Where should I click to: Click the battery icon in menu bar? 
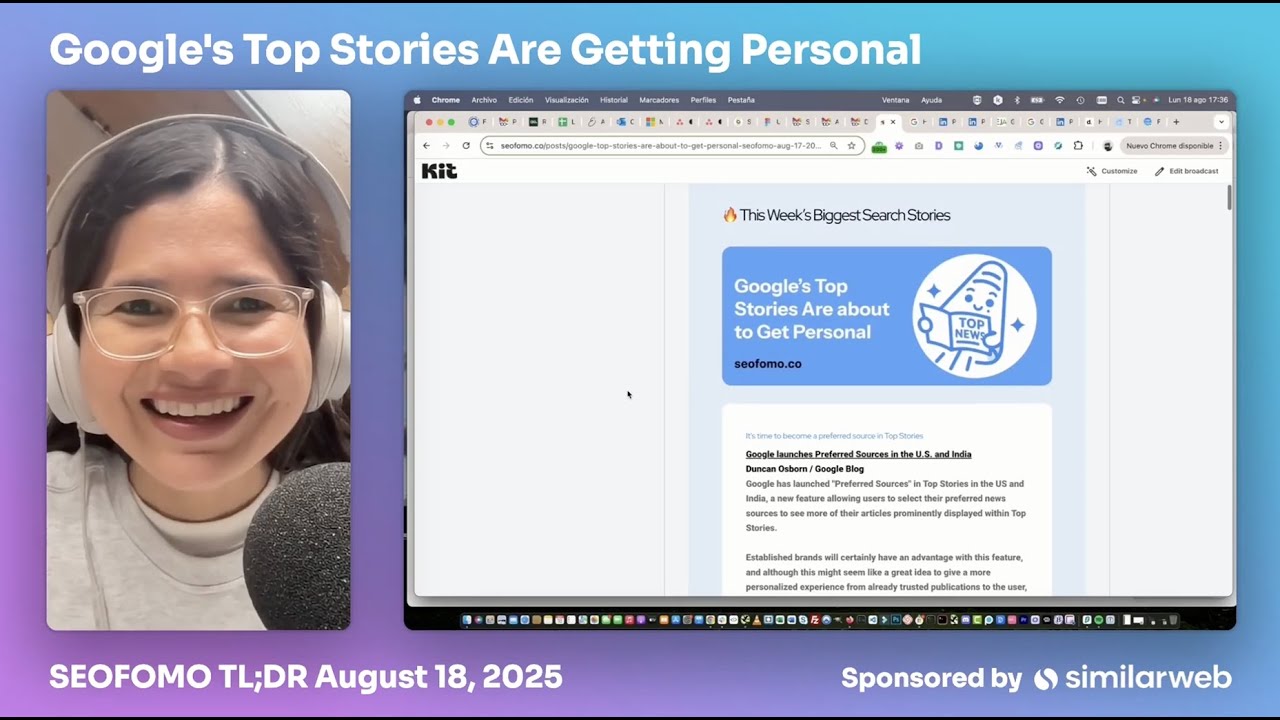[1037, 100]
